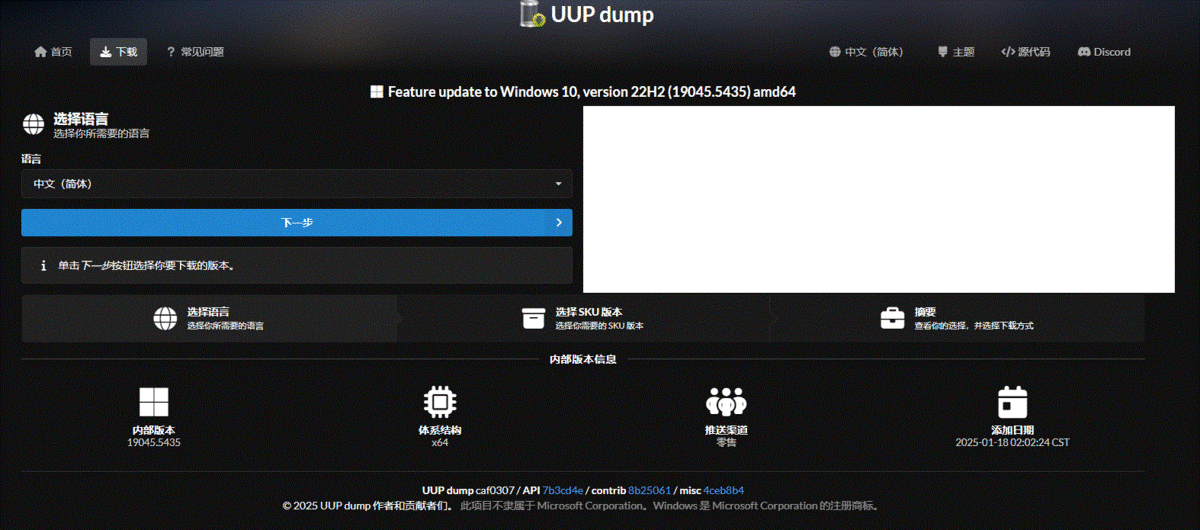Click the chevron arrow on 下一步 button
1200x530 pixels.
(559, 222)
